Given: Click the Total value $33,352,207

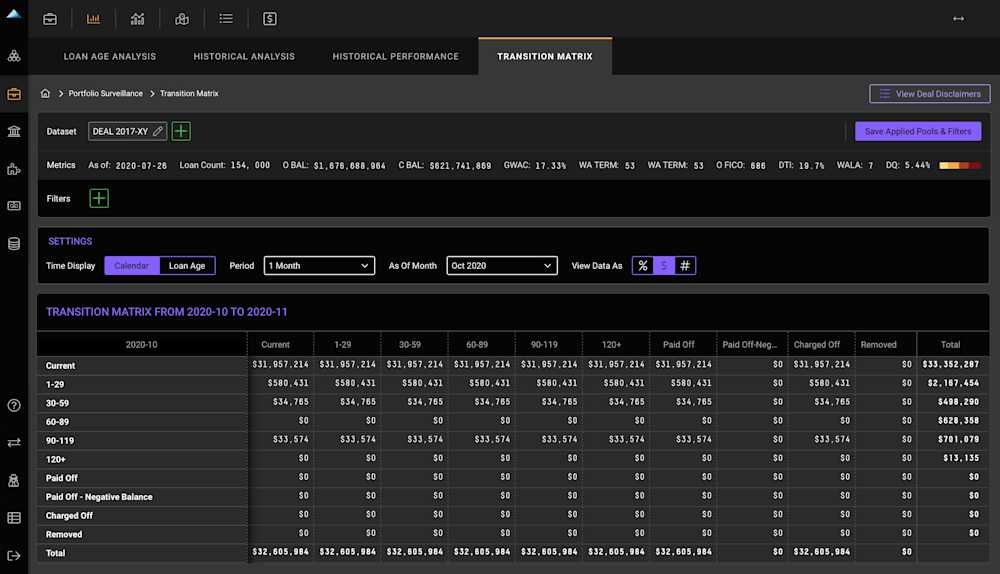Looking at the screenshot, I should (x=950, y=364).
